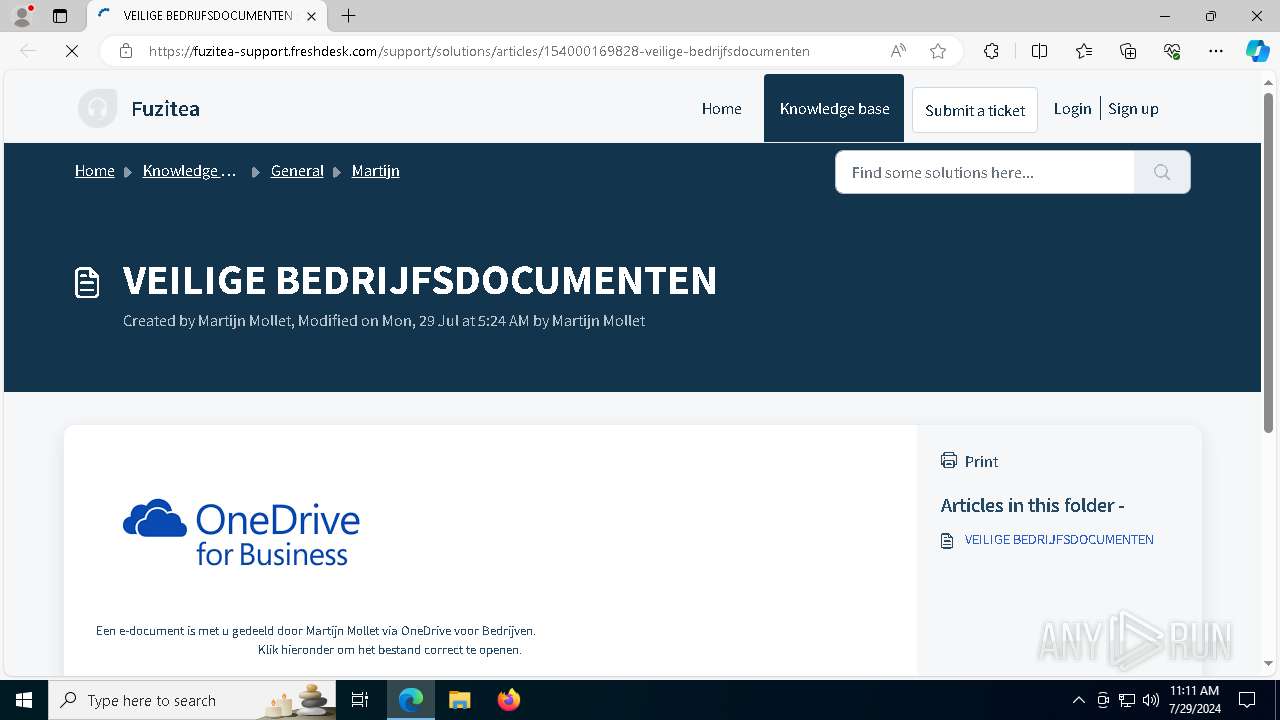Image resolution: width=1280 pixels, height=720 pixels.
Task: Open Browser essentials heart icon
Action: coord(1172,51)
